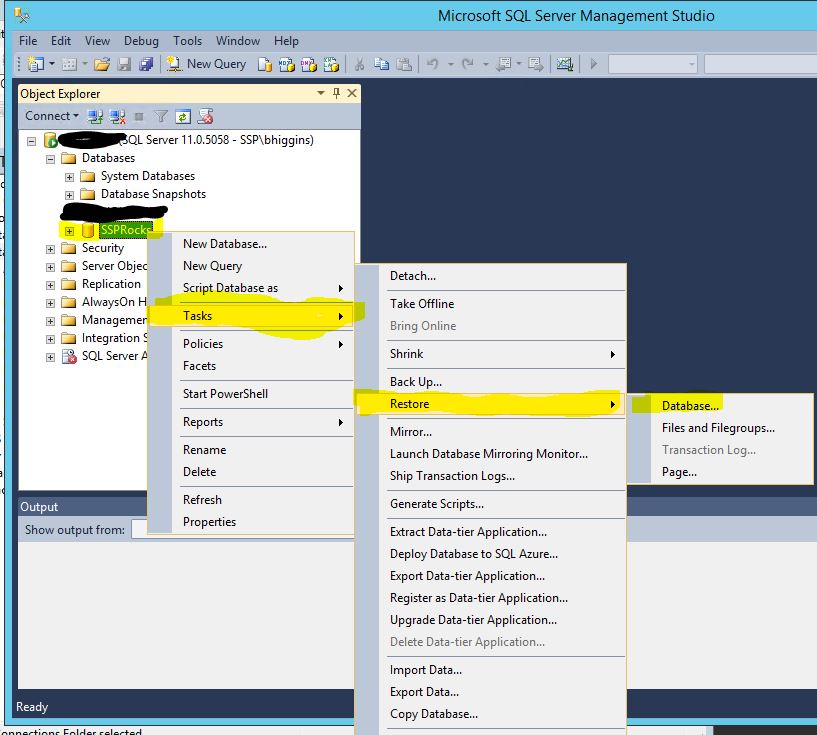
Task: Select Tasks in the context menu
Action: pos(251,316)
